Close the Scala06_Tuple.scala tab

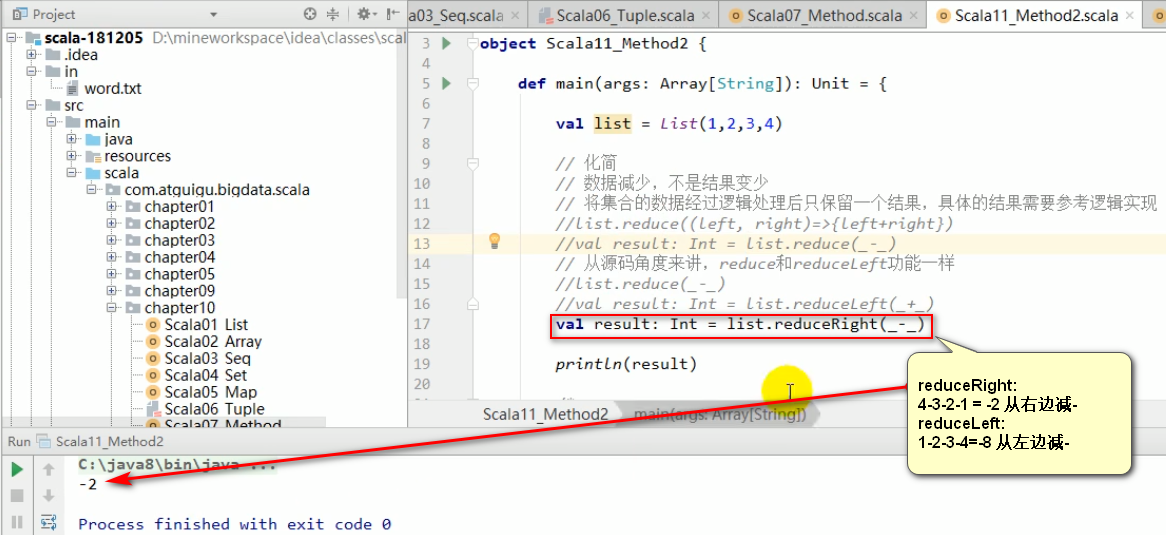pyautogui.click(x=705, y=16)
